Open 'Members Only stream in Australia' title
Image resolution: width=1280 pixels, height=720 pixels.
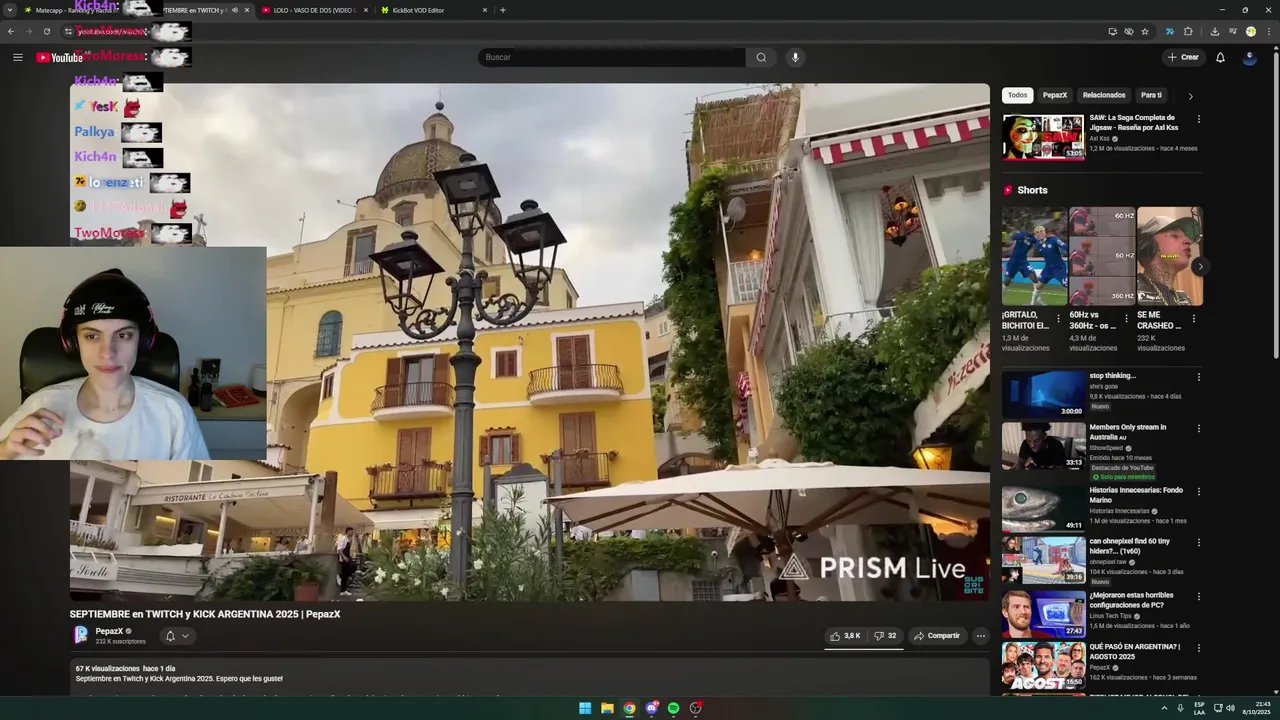1128,431
